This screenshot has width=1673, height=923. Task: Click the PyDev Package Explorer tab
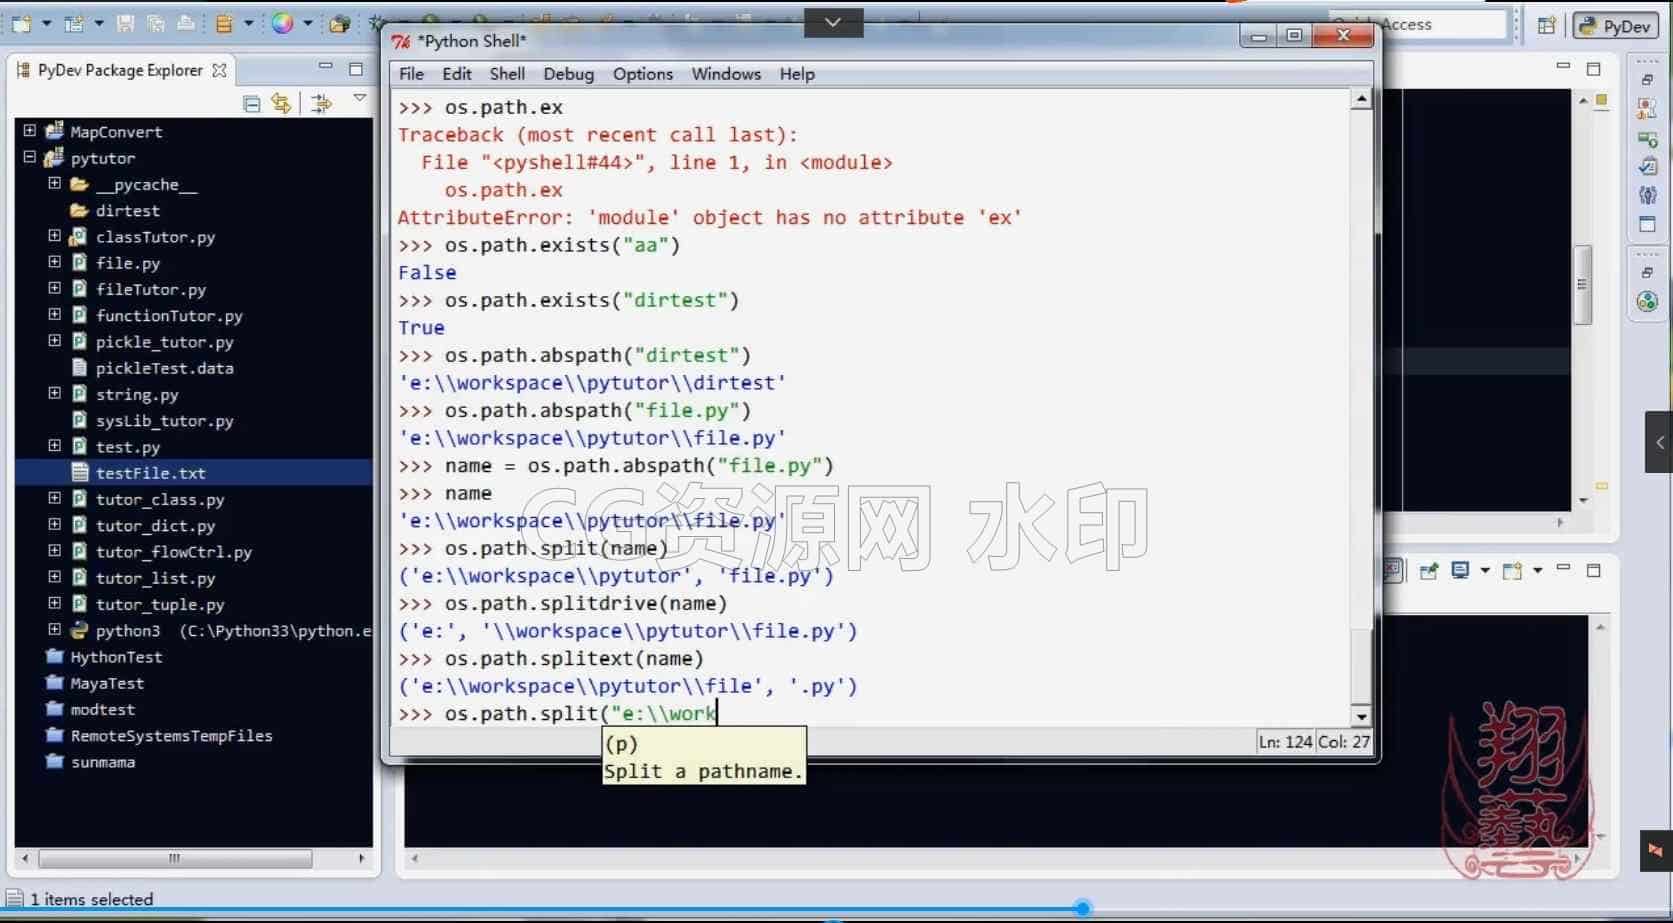pyautogui.click(x=120, y=70)
